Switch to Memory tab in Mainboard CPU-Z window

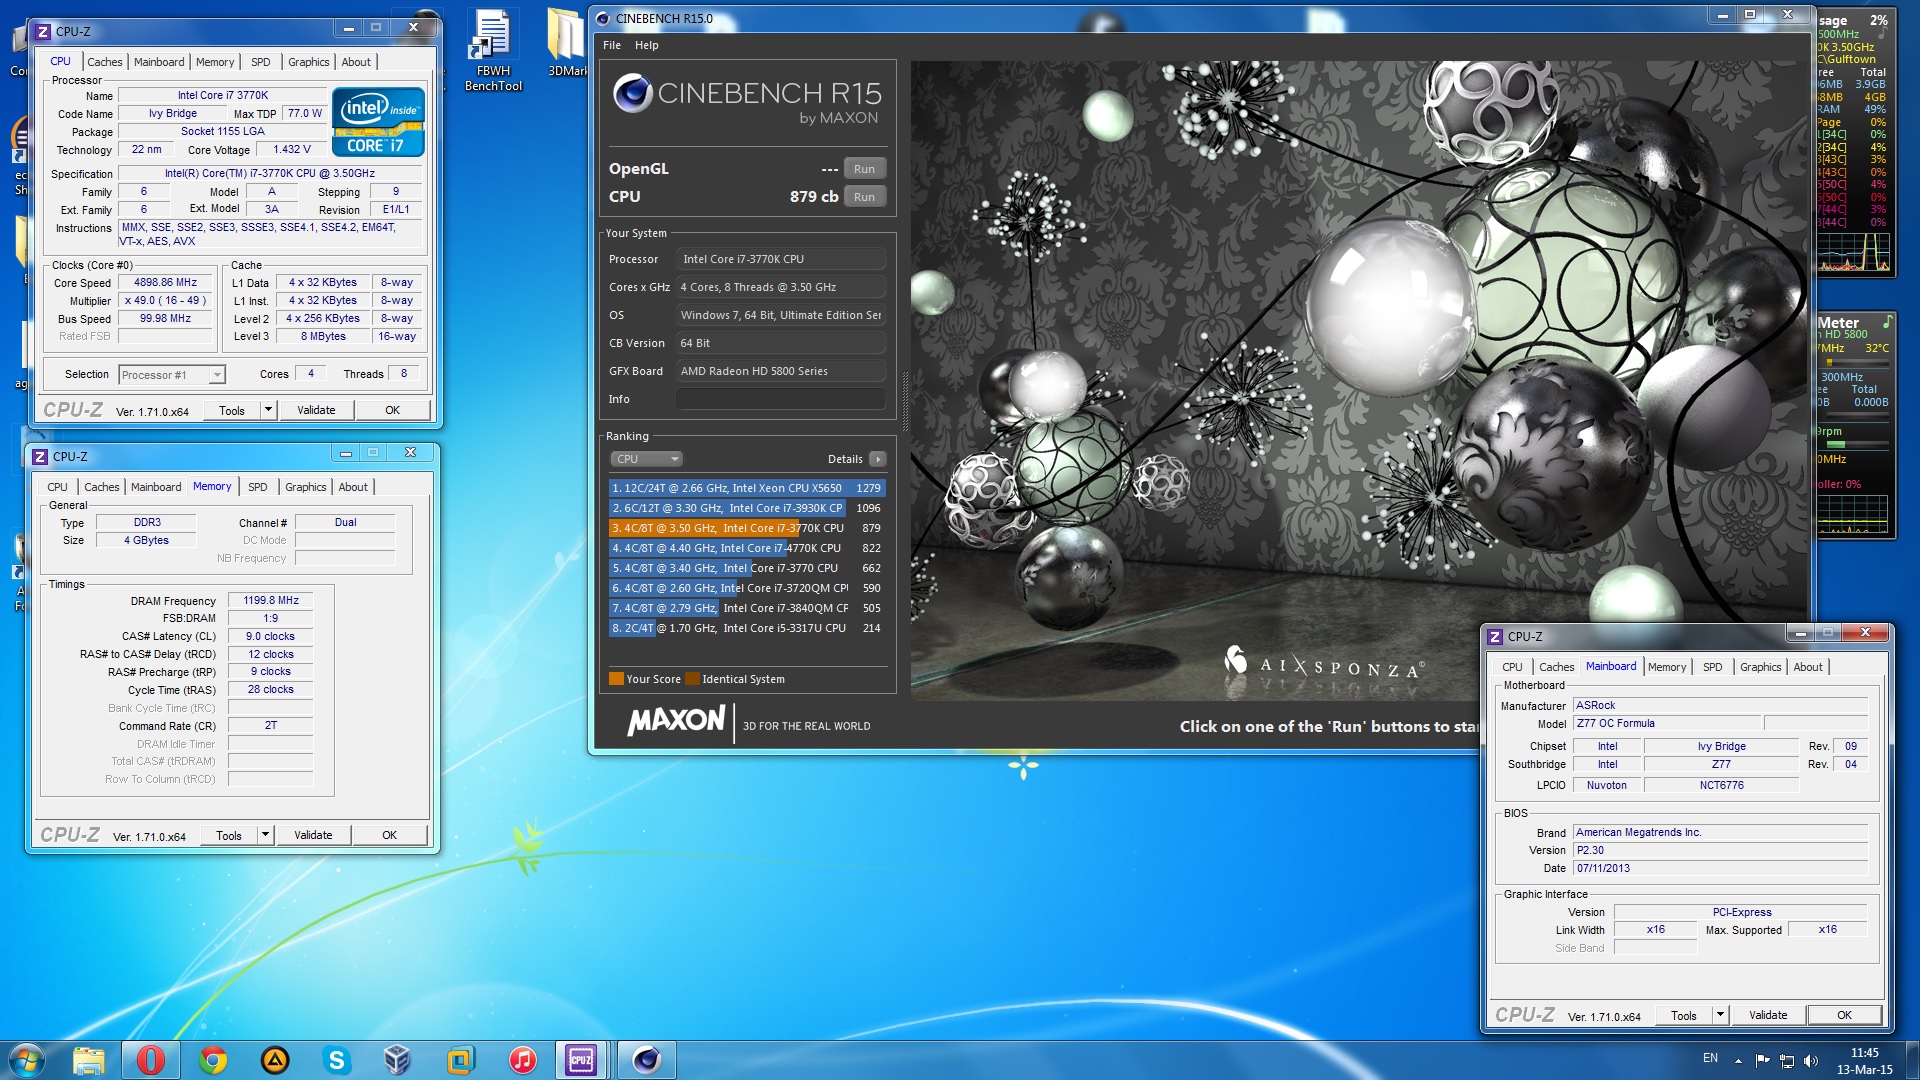[1667, 667]
